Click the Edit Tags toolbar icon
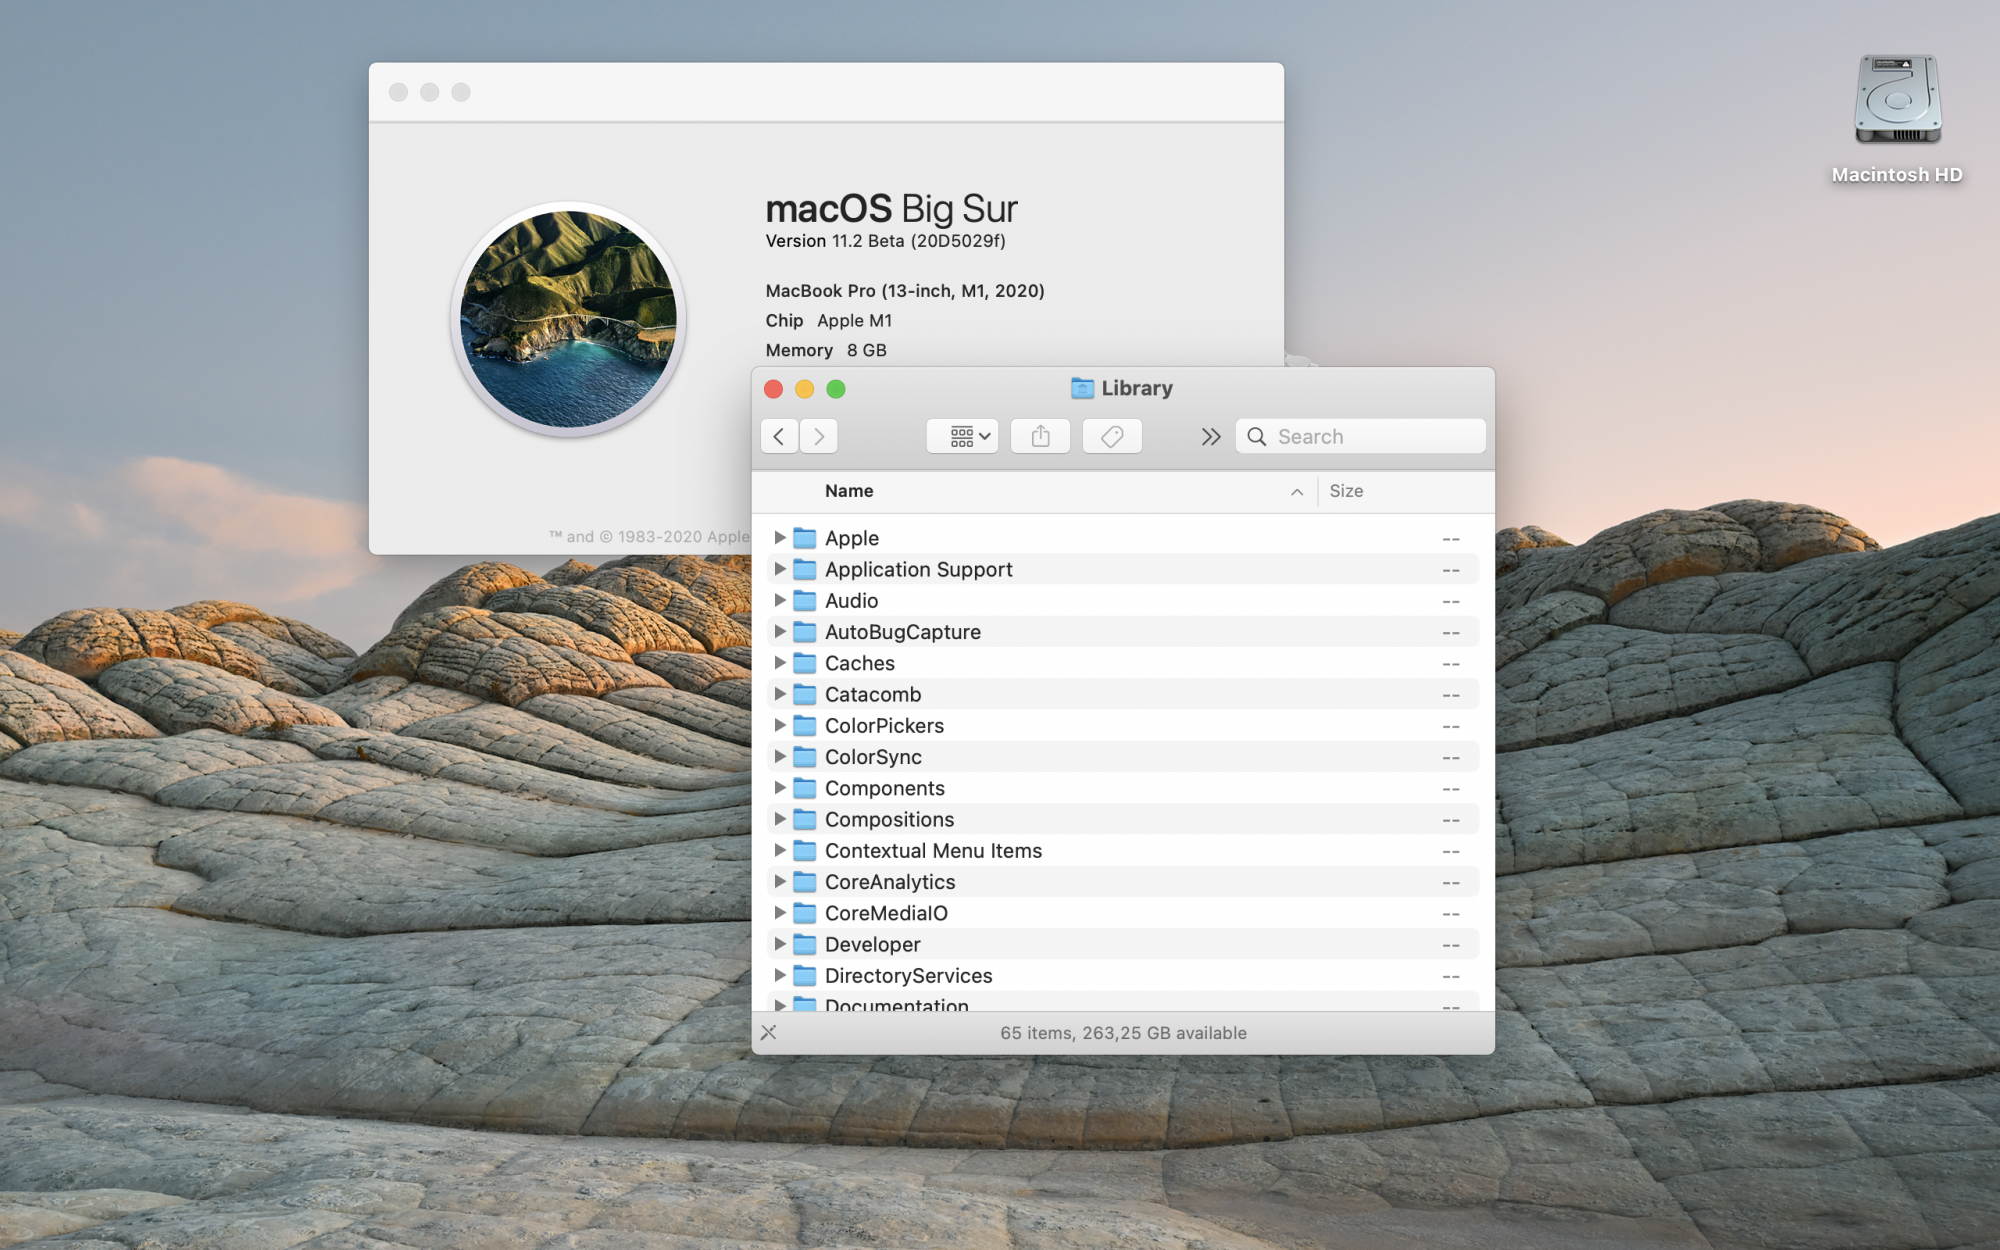The width and height of the screenshot is (2000, 1250). (x=1112, y=436)
